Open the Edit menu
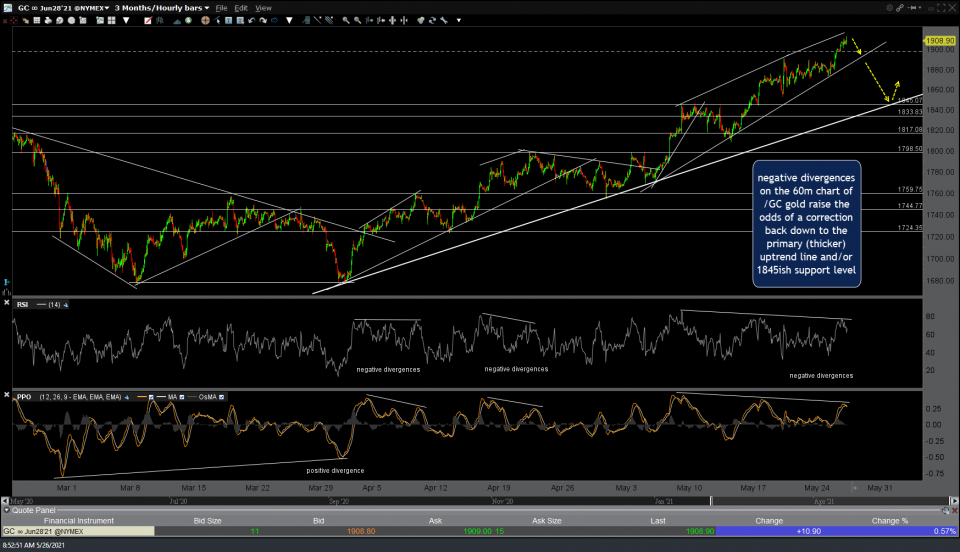The image size is (960, 552). [242, 7]
